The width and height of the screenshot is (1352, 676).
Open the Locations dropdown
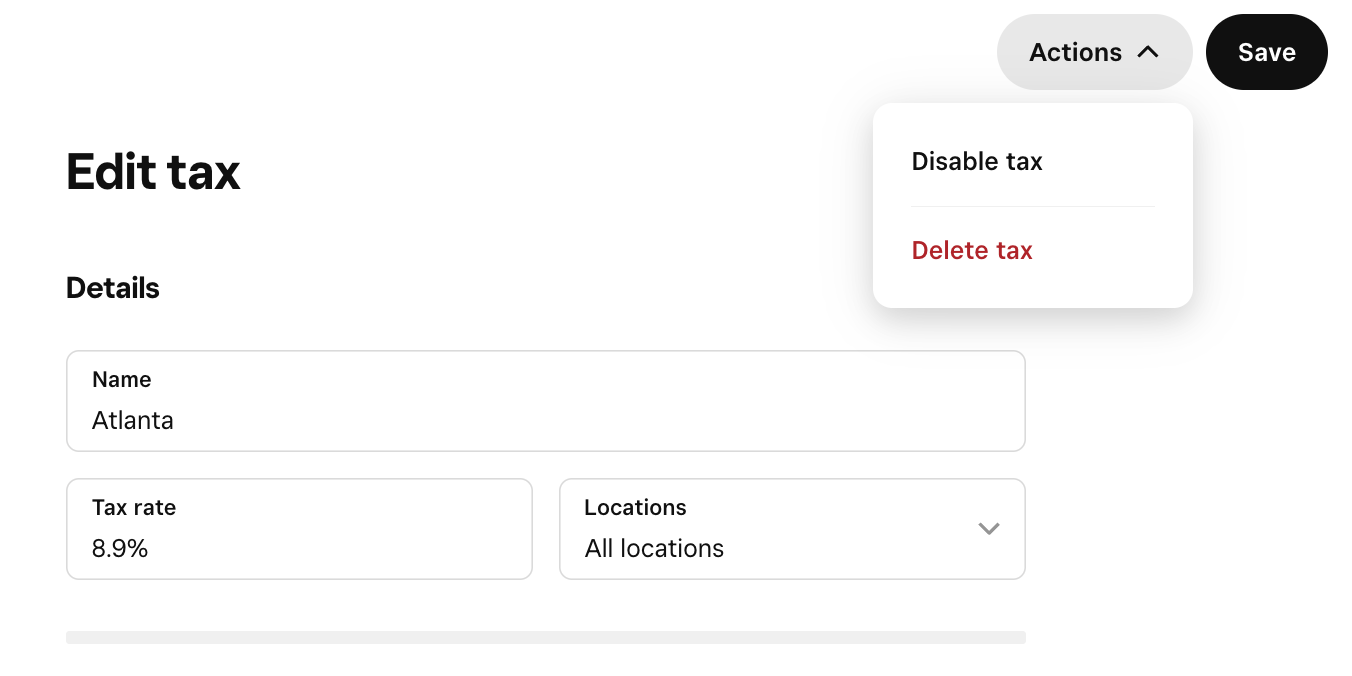pos(792,529)
